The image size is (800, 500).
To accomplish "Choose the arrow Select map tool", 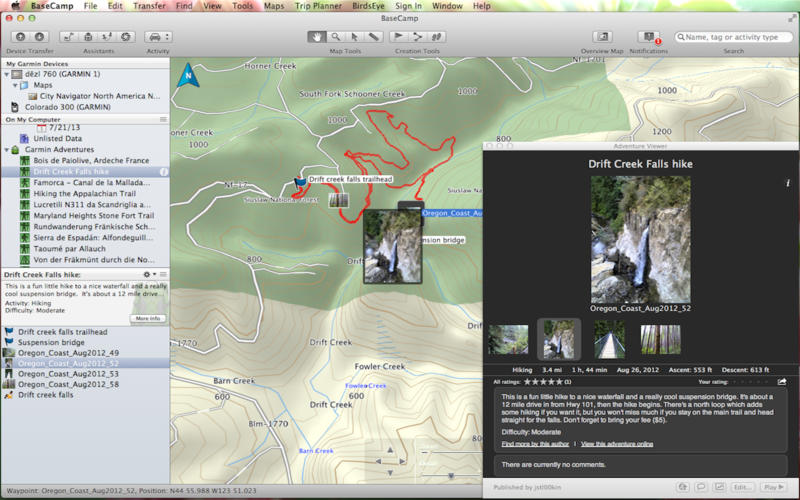I will coord(354,37).
